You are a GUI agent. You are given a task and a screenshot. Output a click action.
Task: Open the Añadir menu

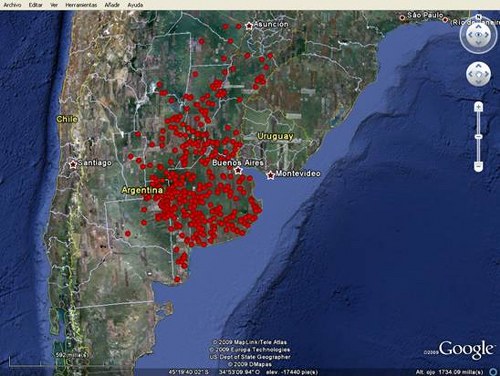pos(112,5)
